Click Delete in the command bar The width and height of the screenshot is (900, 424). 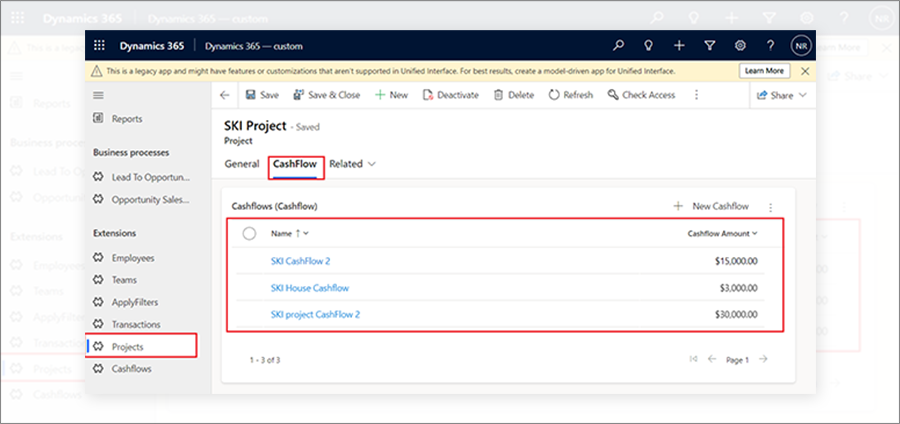tap(514, 95)
